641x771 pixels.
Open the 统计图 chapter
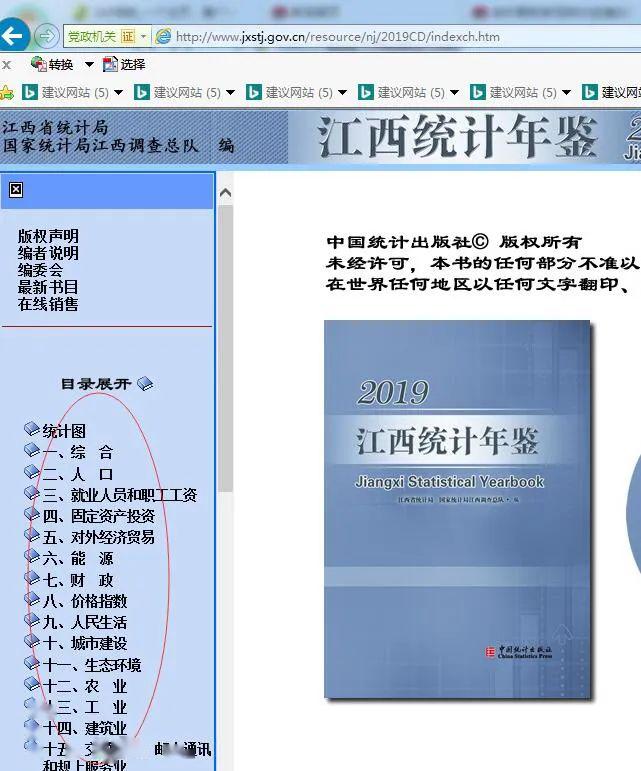(x=64, y=431)
